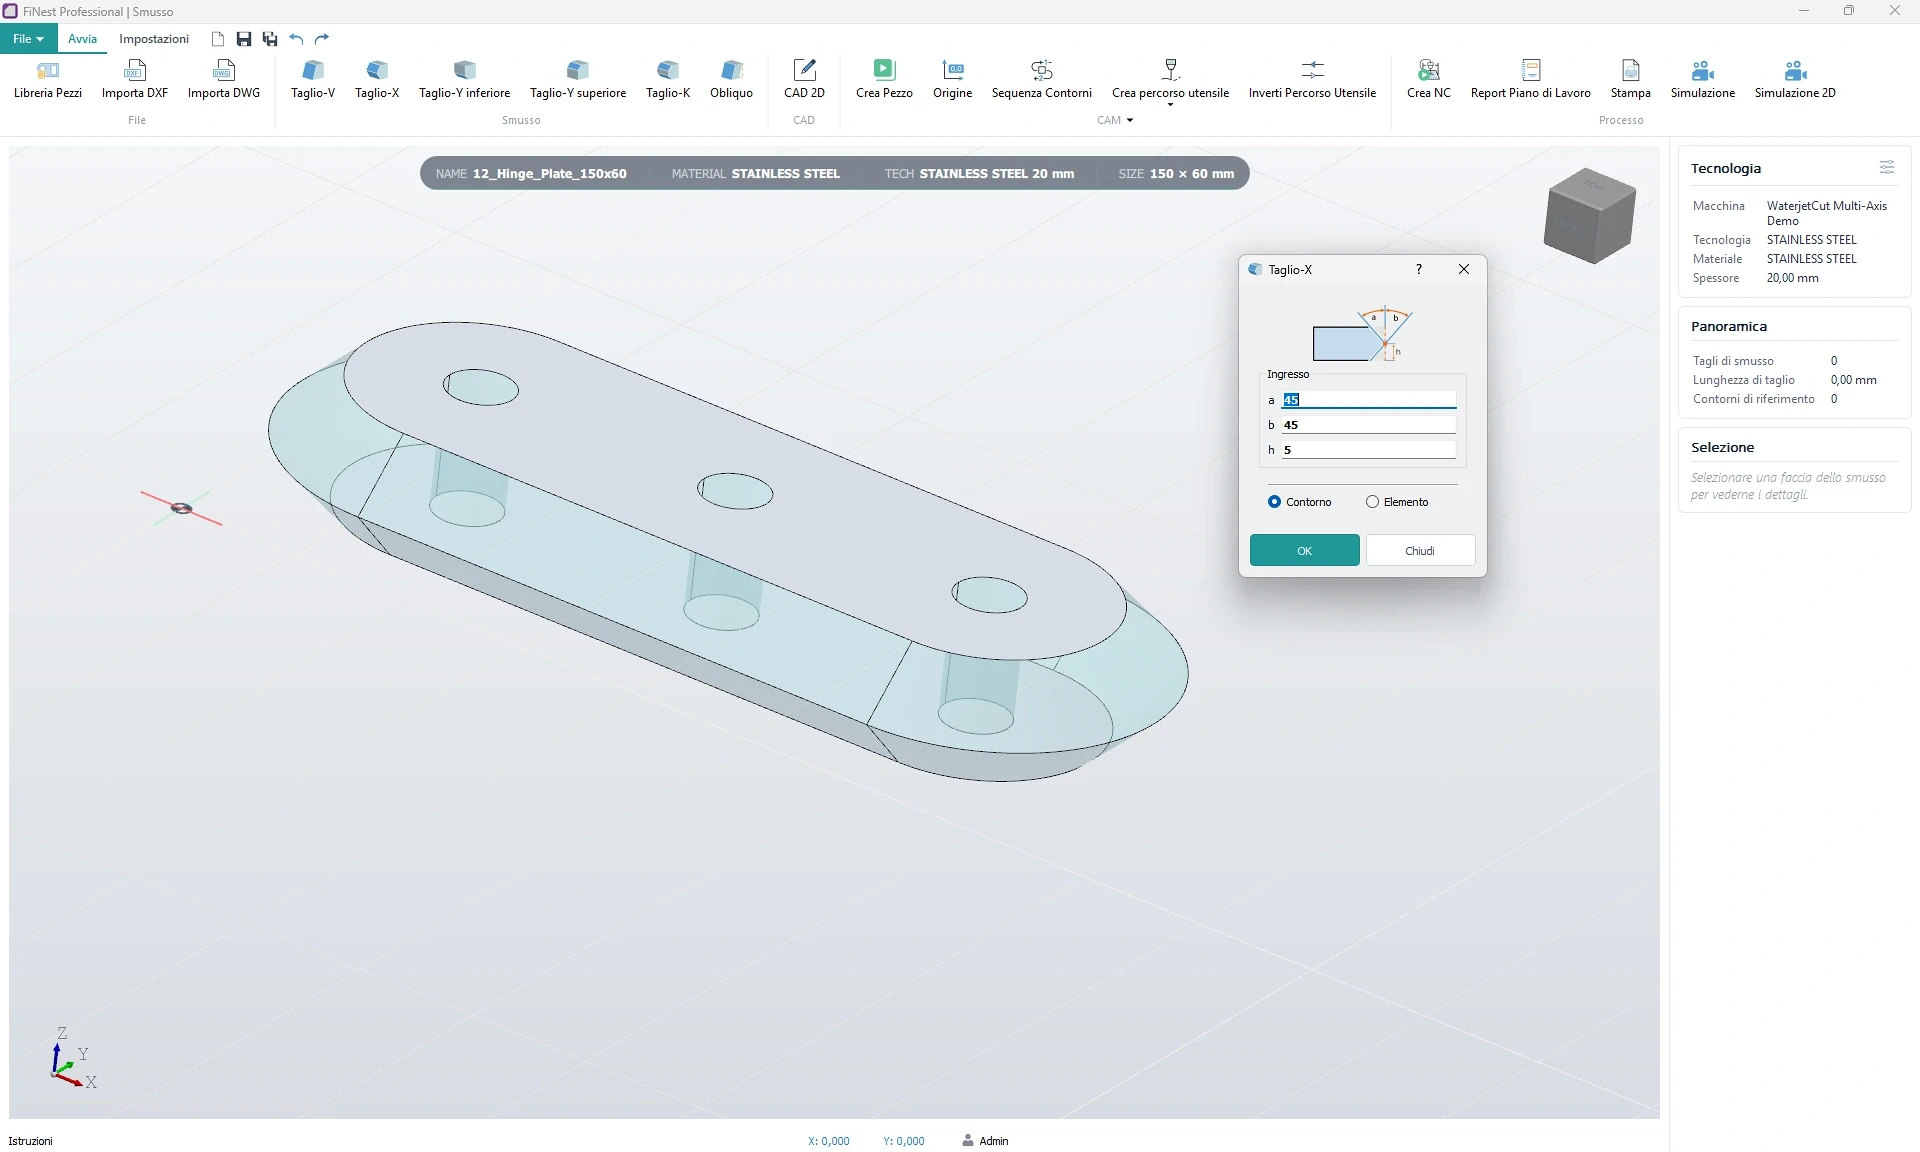Viewport: 1920px width, 1152px height.
Task: Confirm with the OK button
Action: coord(1304,551)
